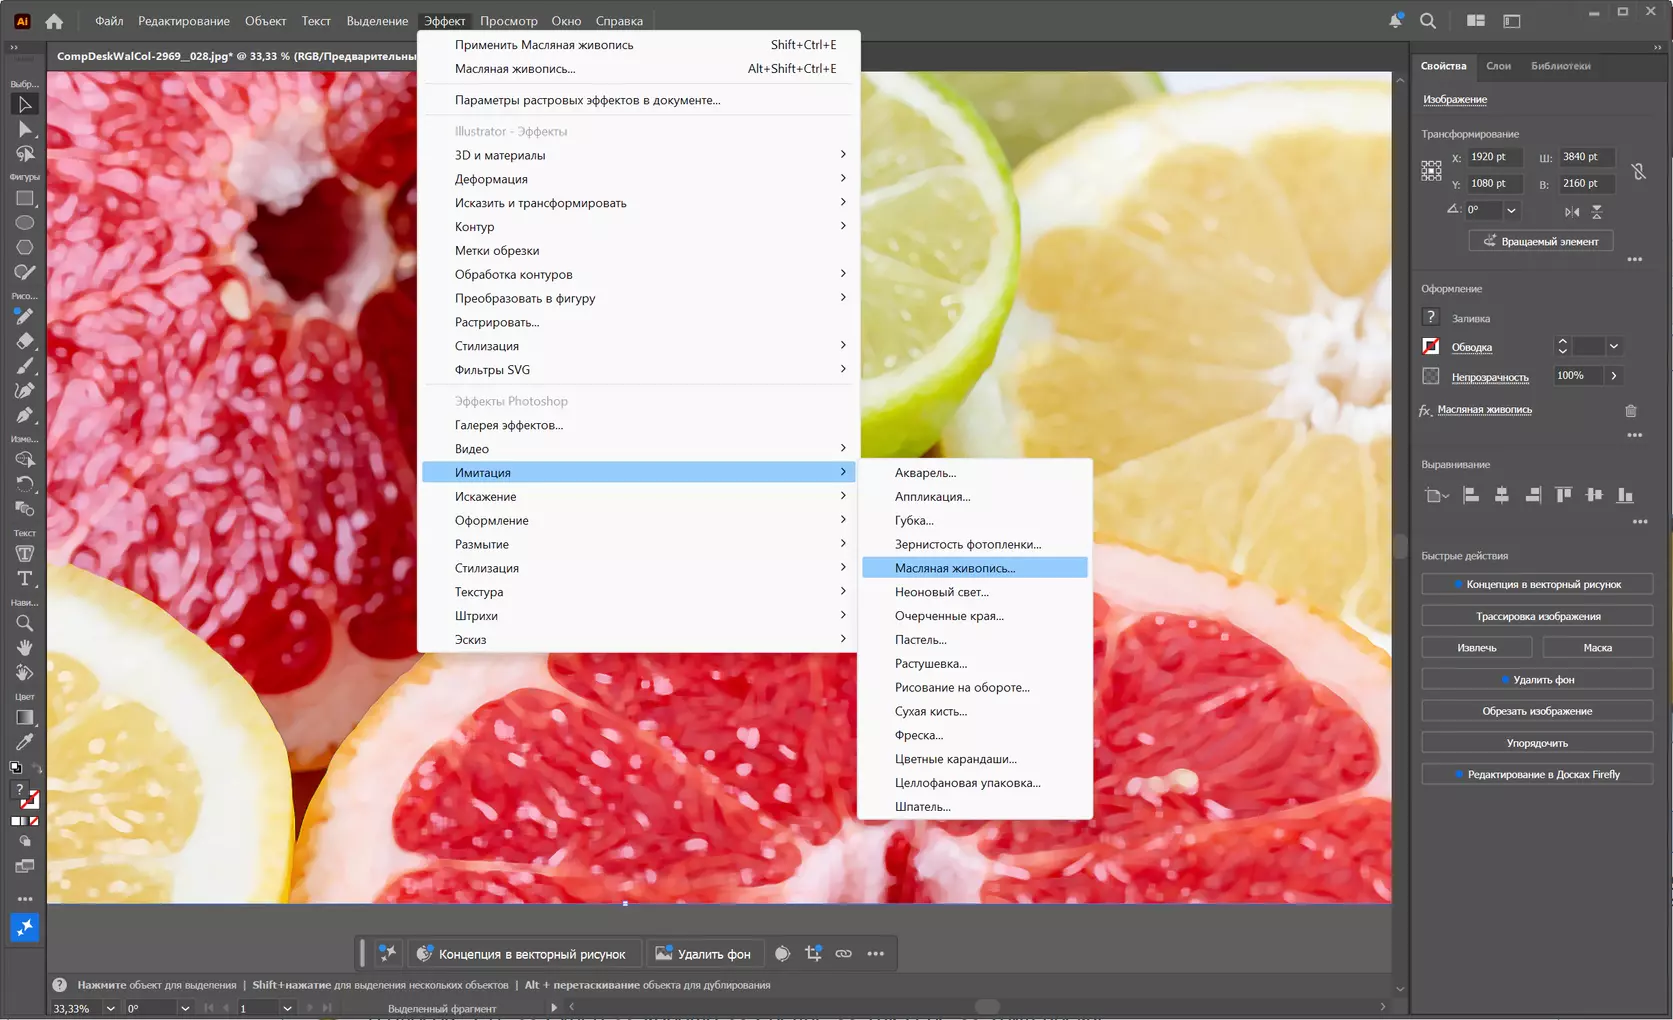Open the canvas rotation dropdown in status bar
Viewport: 1673px width, 1020px height.
tap(184, 1008)
